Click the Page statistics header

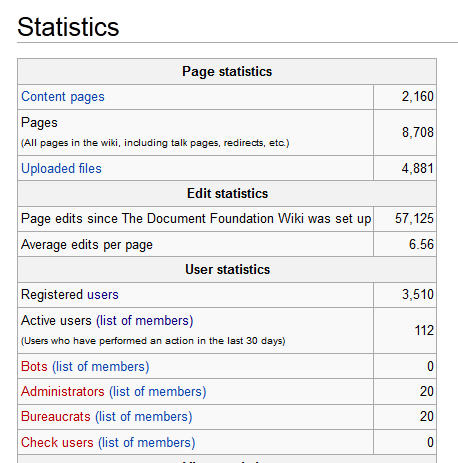[x=227, y=71]
